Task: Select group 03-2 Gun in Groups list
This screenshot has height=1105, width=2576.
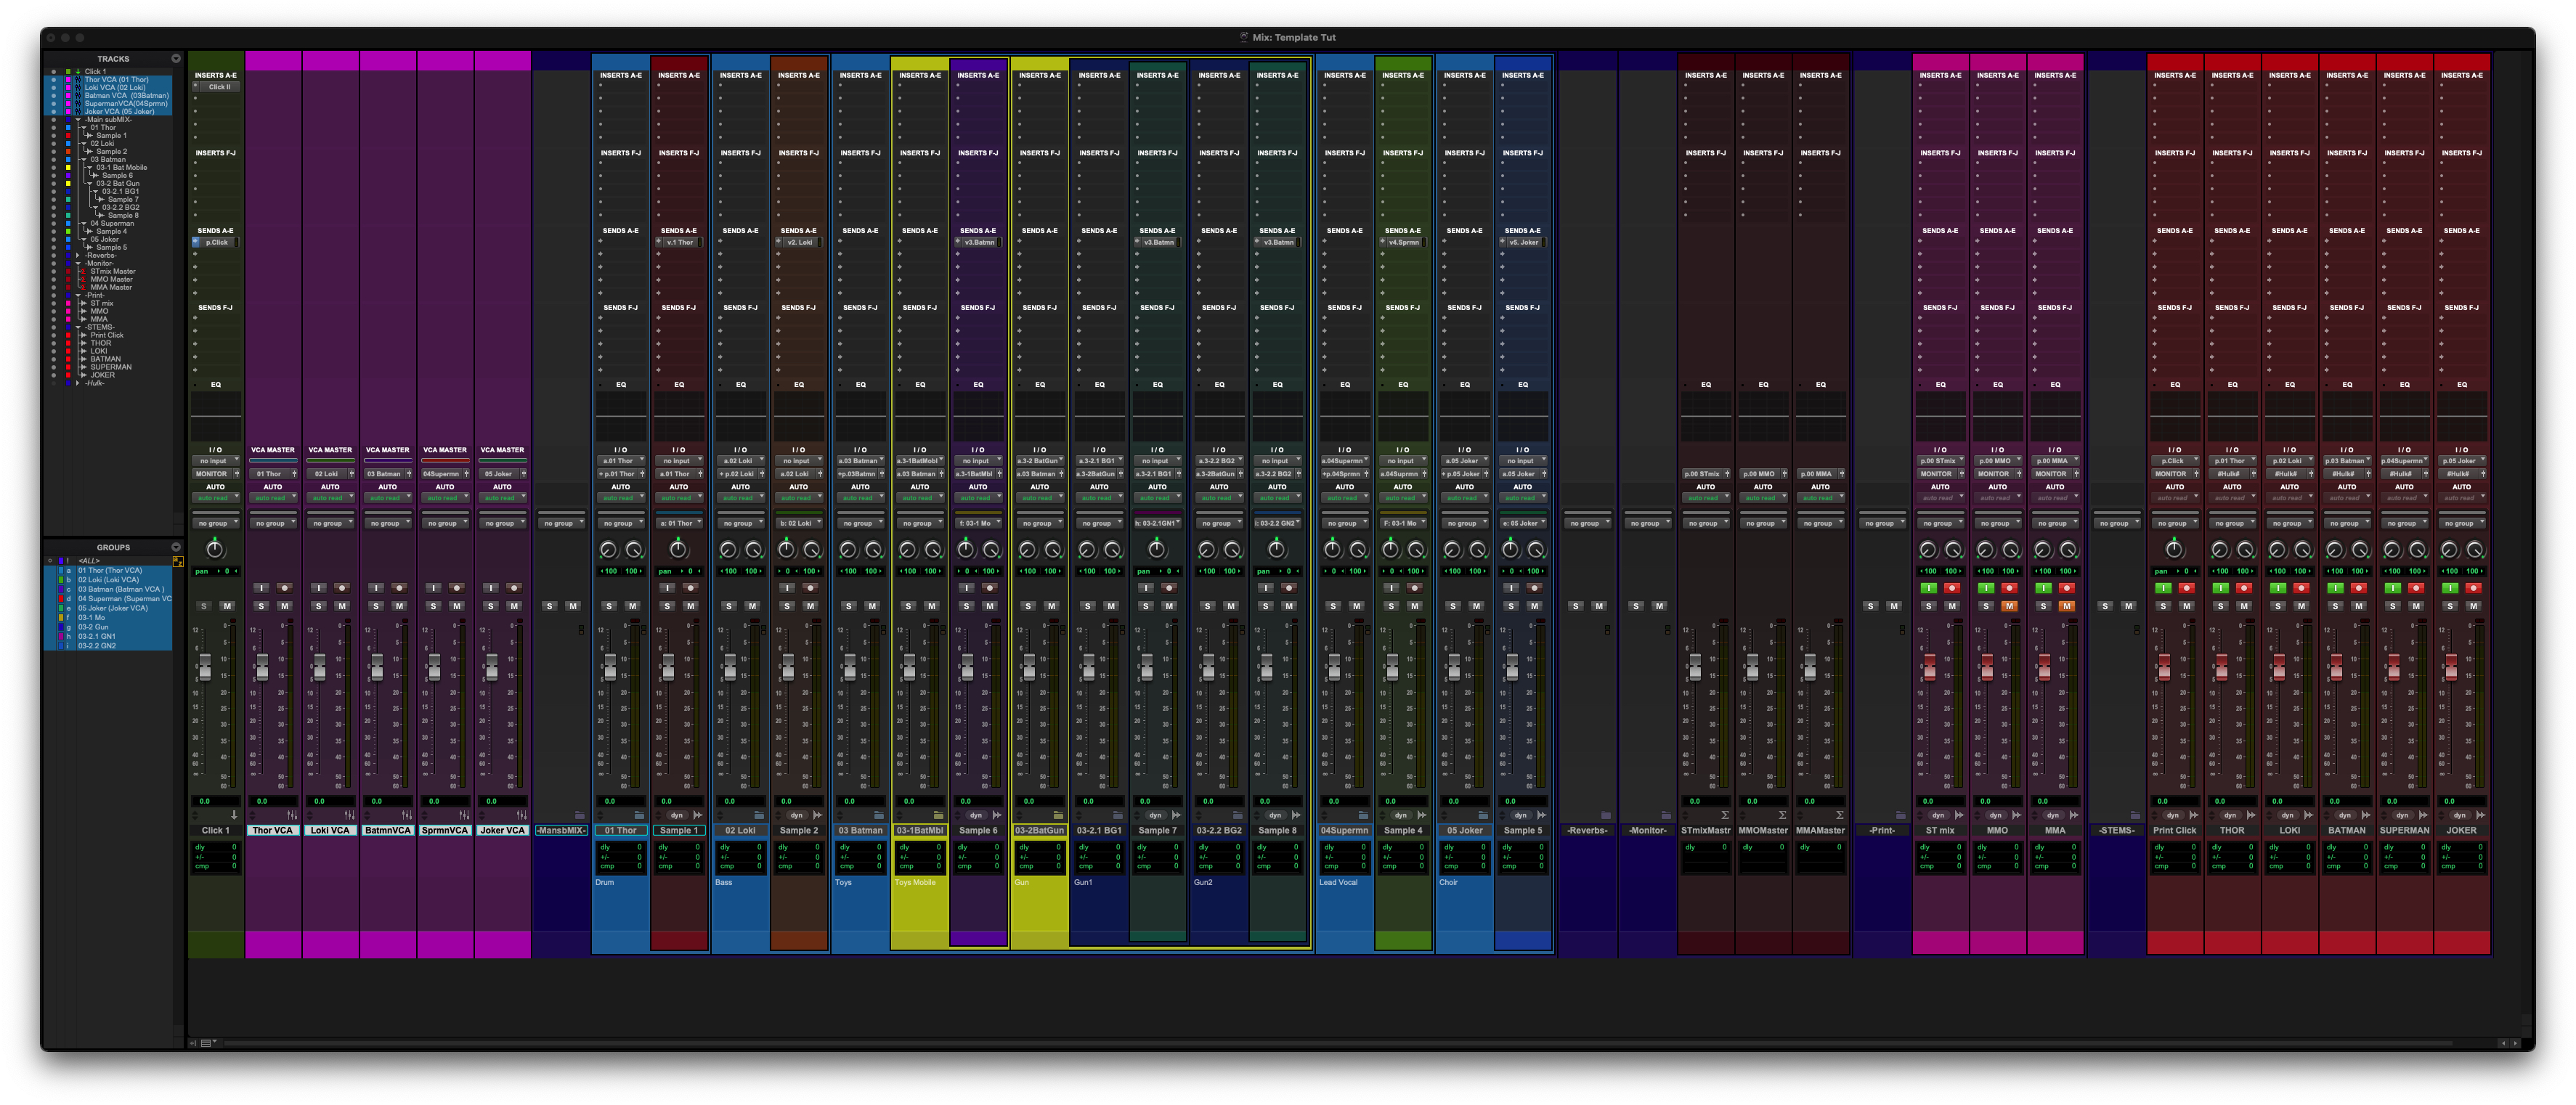Action: (x=93, y=627)
